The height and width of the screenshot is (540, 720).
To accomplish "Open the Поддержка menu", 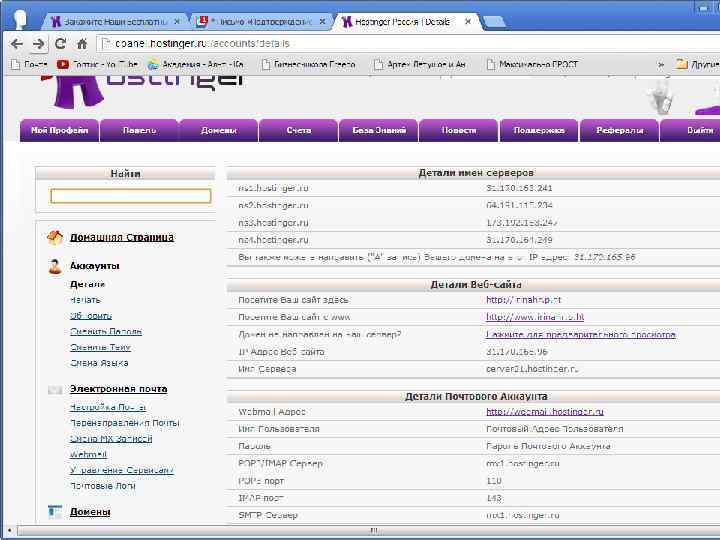I will pos(539,130).
